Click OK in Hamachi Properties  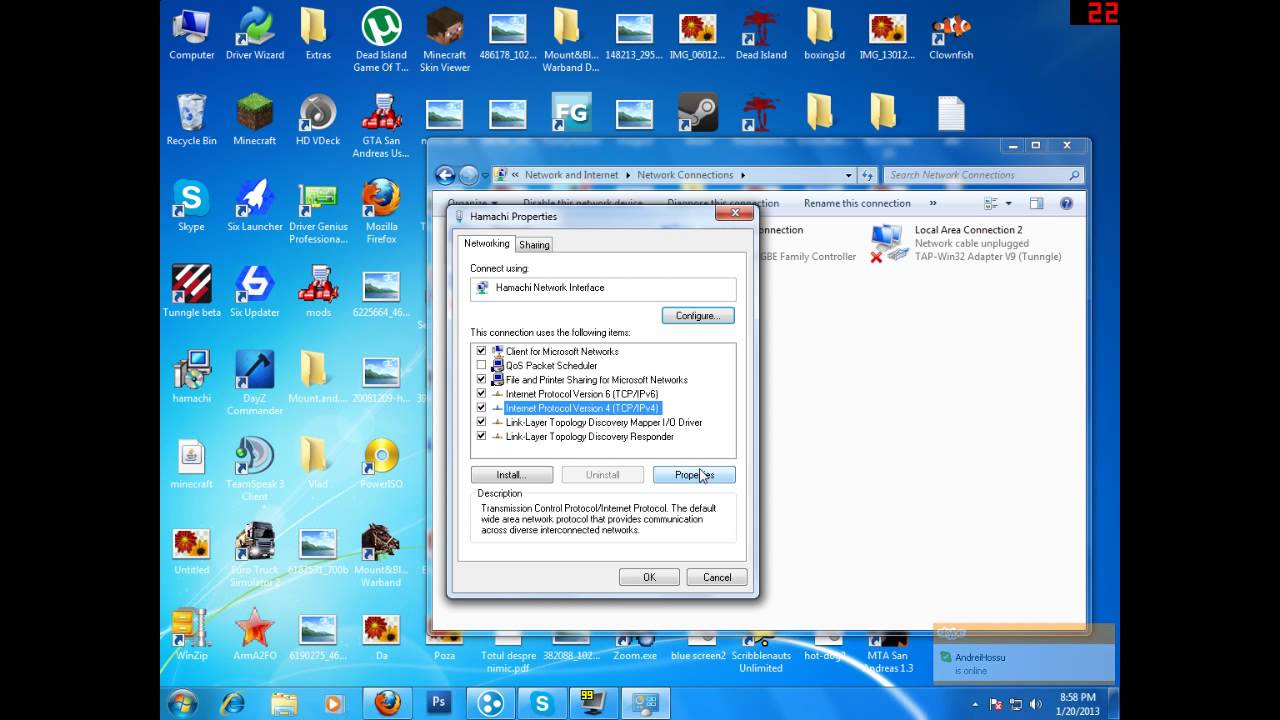tap(649, 577)
